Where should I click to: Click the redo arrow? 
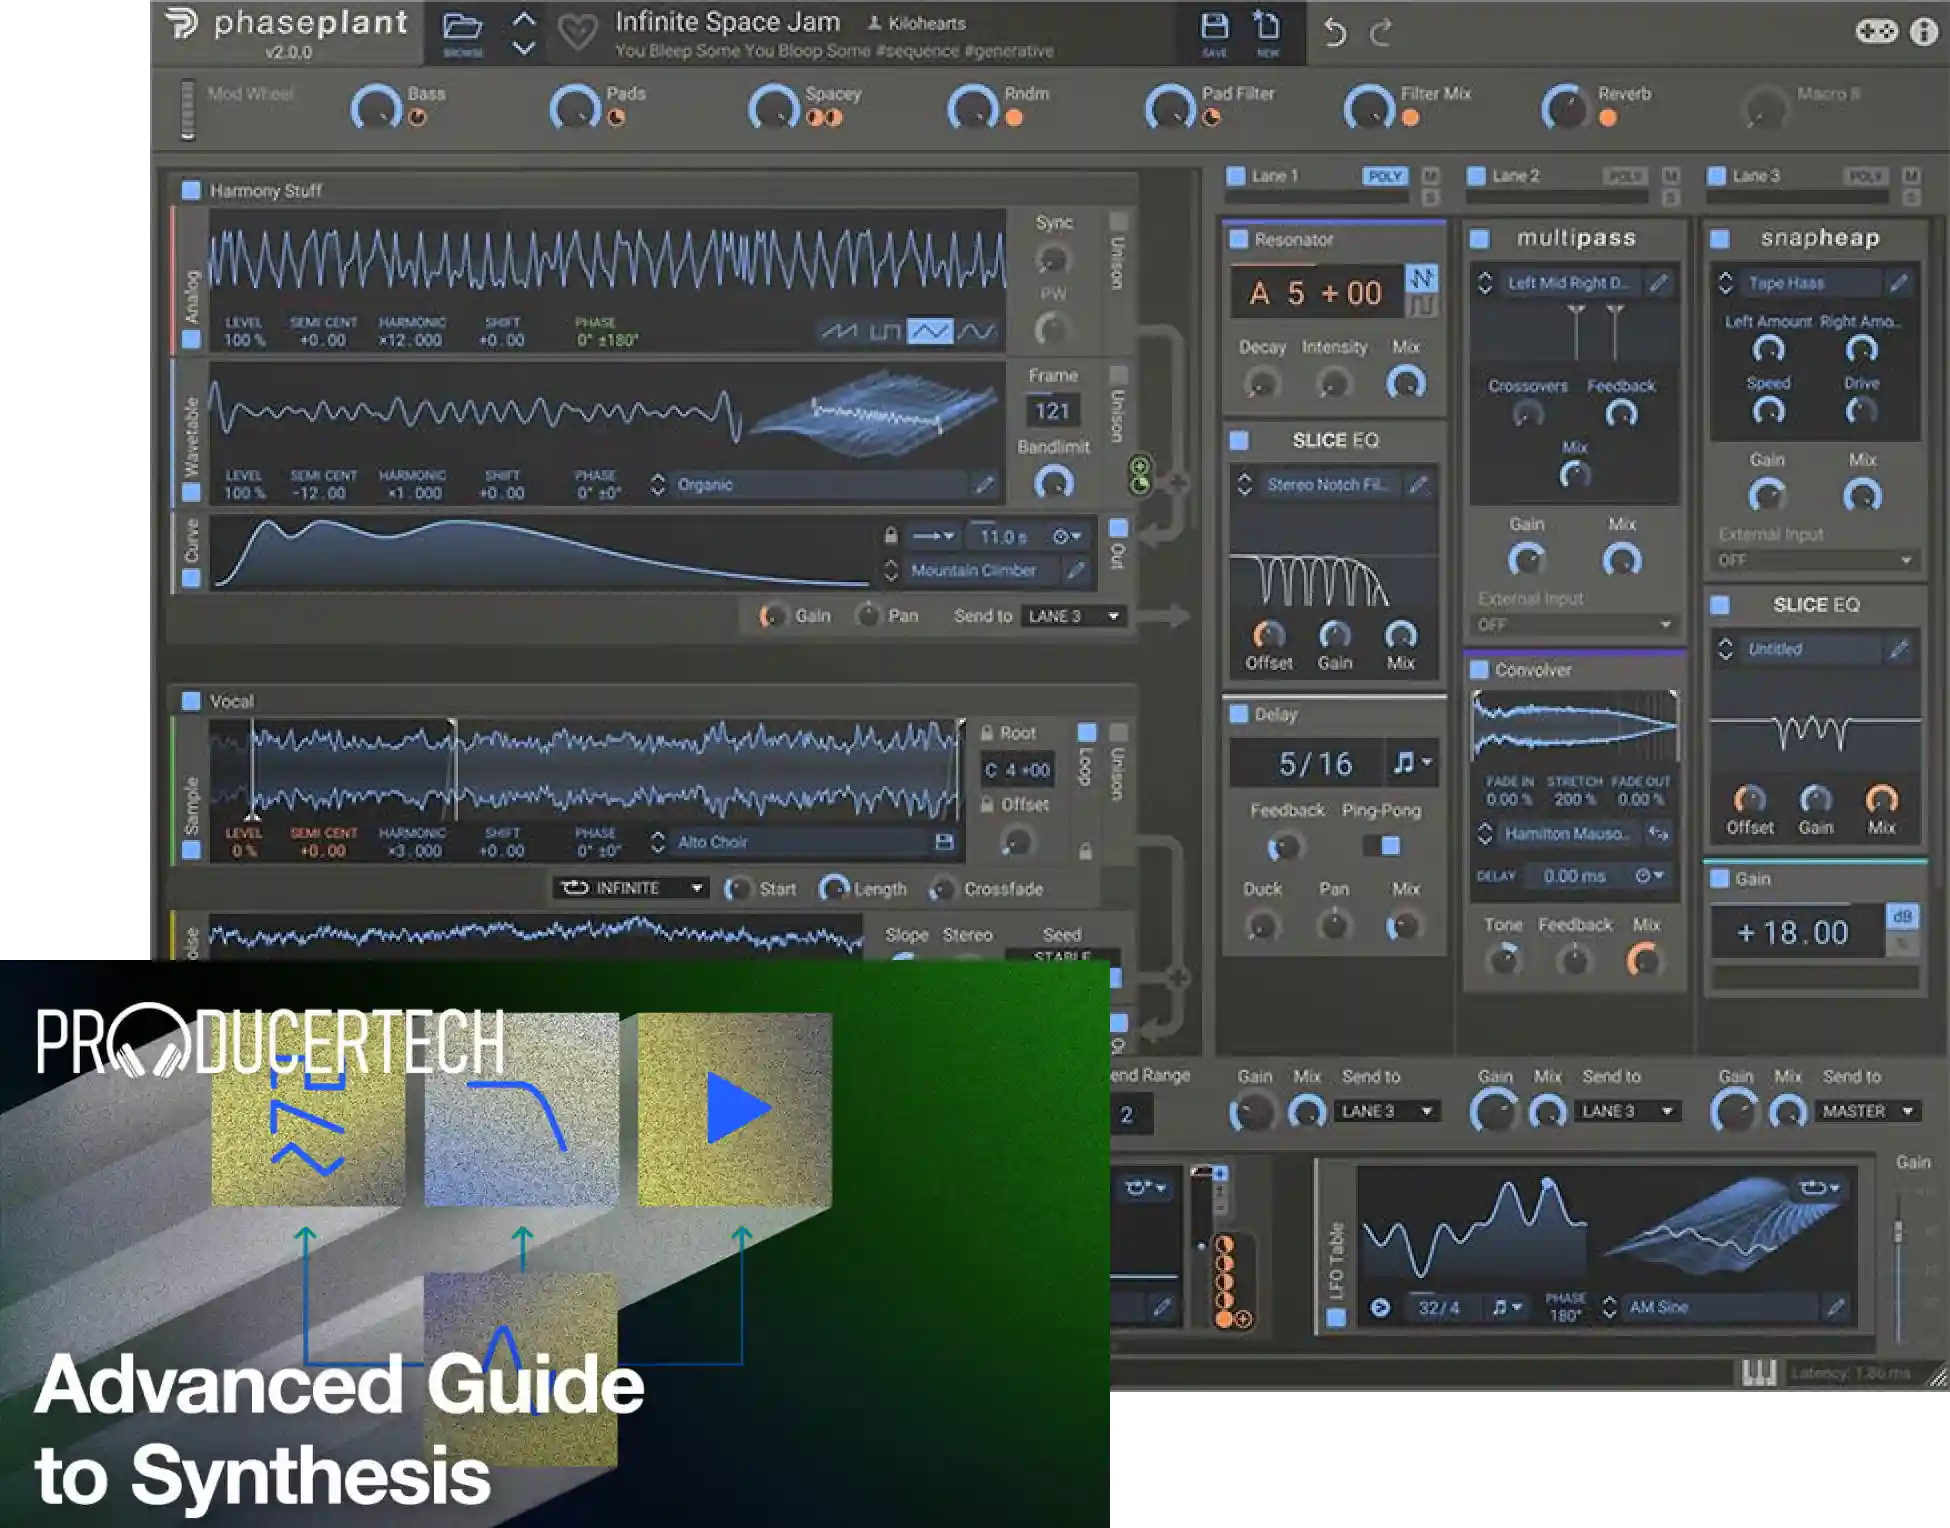[1381, 33]
